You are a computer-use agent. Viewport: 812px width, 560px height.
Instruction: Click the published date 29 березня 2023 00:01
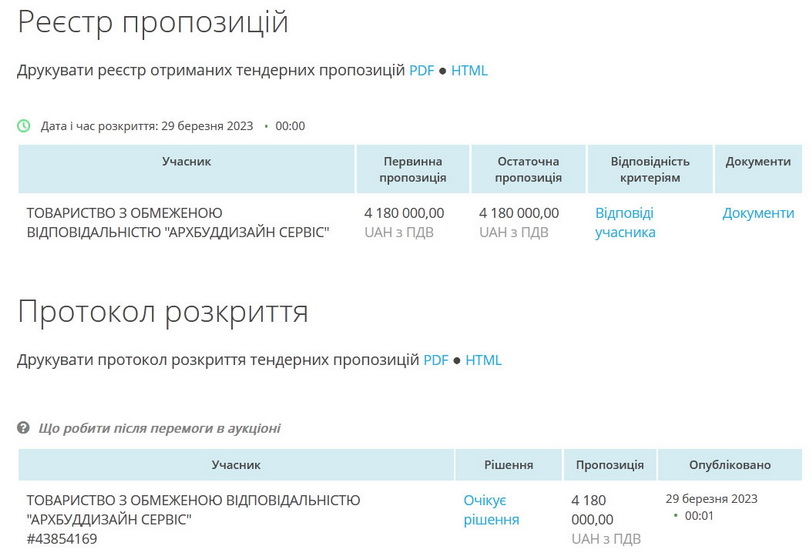click(711, 507)
